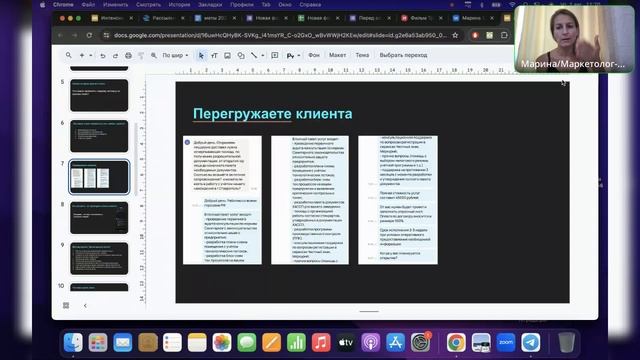Close the 'Интенсив' browser tab
Viewport: 640px width, 360px height.
pyautogui.click(x=131, y=18)
